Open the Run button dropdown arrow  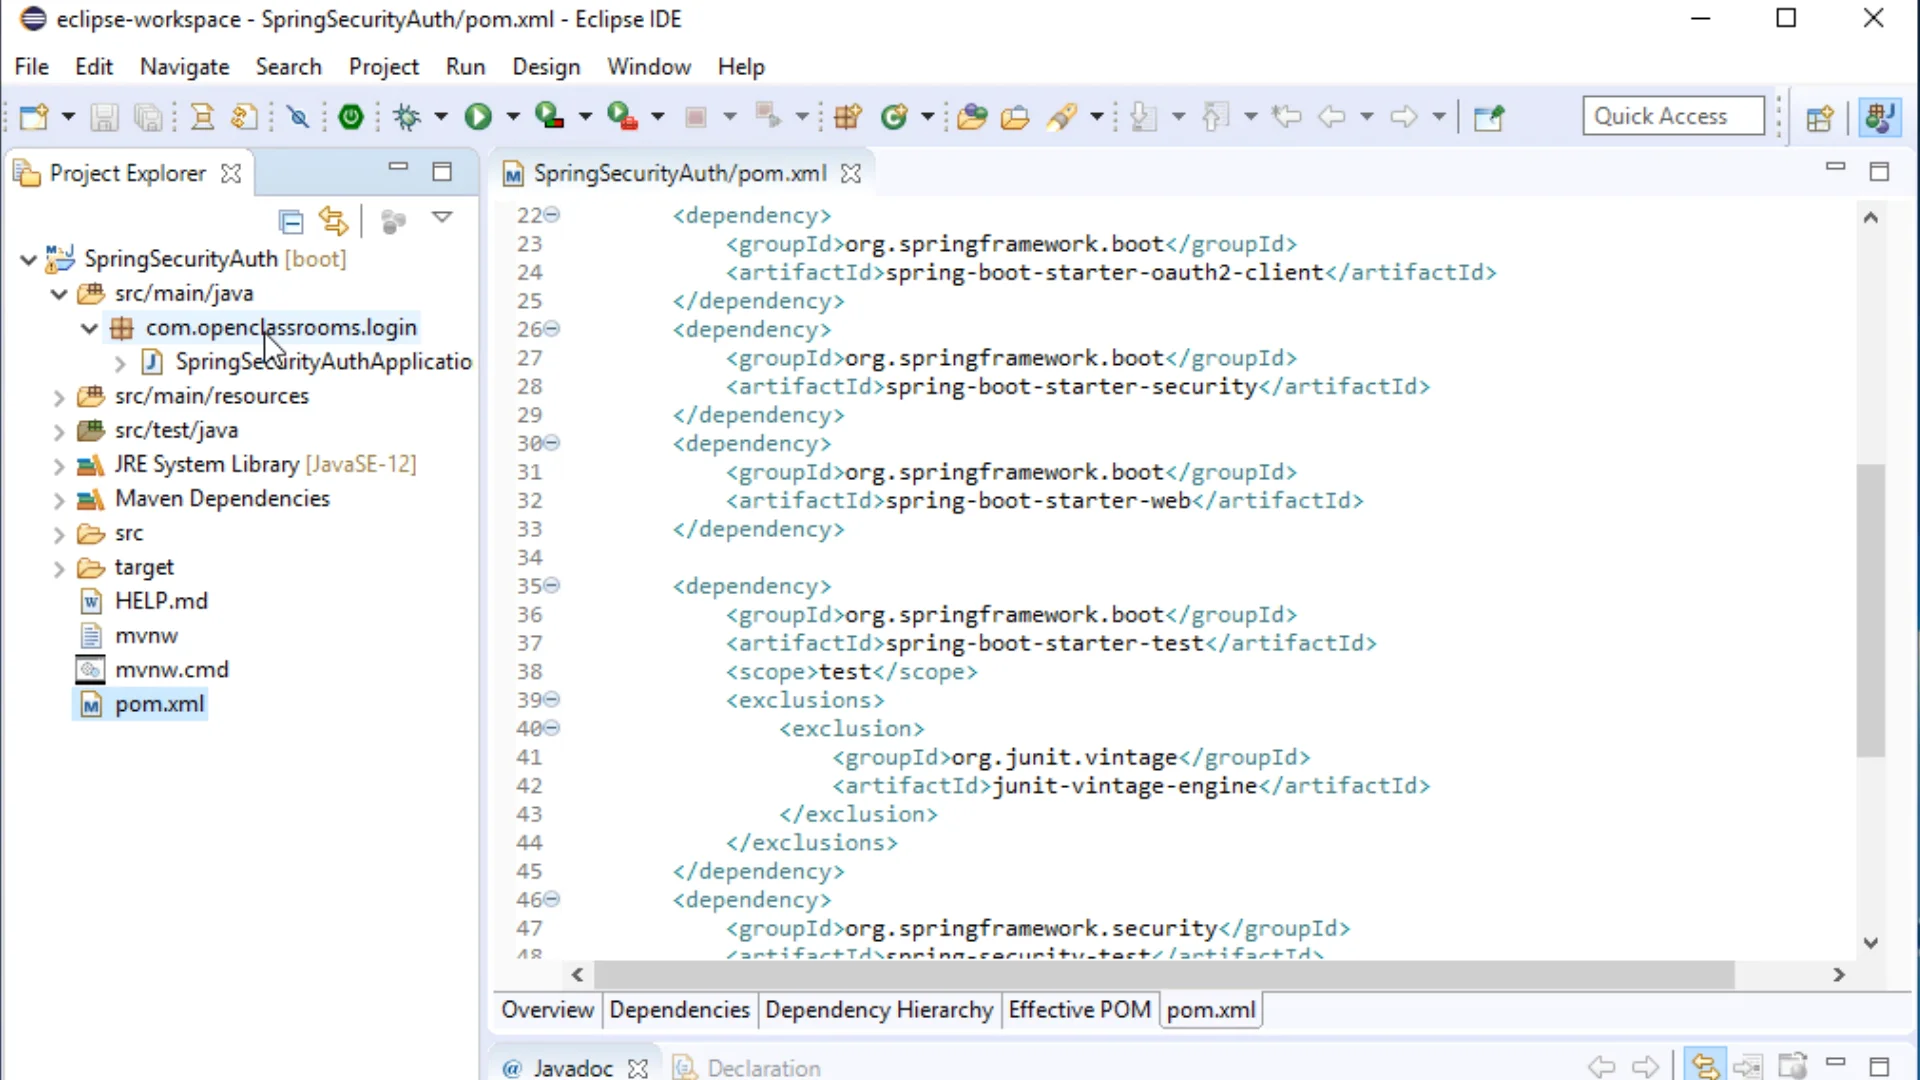point(513,117)
